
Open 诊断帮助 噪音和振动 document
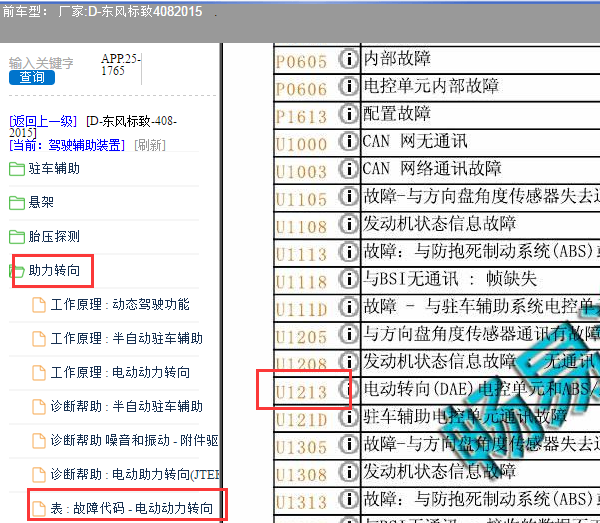pos(134,440)
